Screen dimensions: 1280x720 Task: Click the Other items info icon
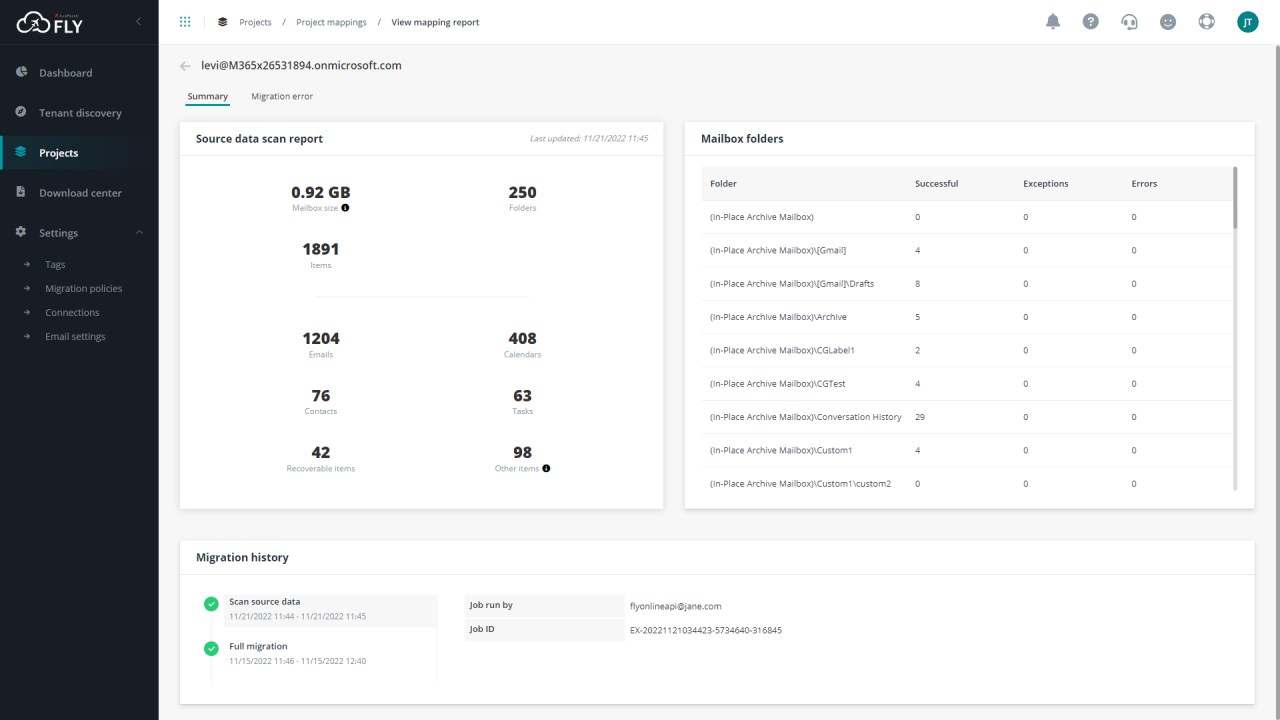pos(546,468)
